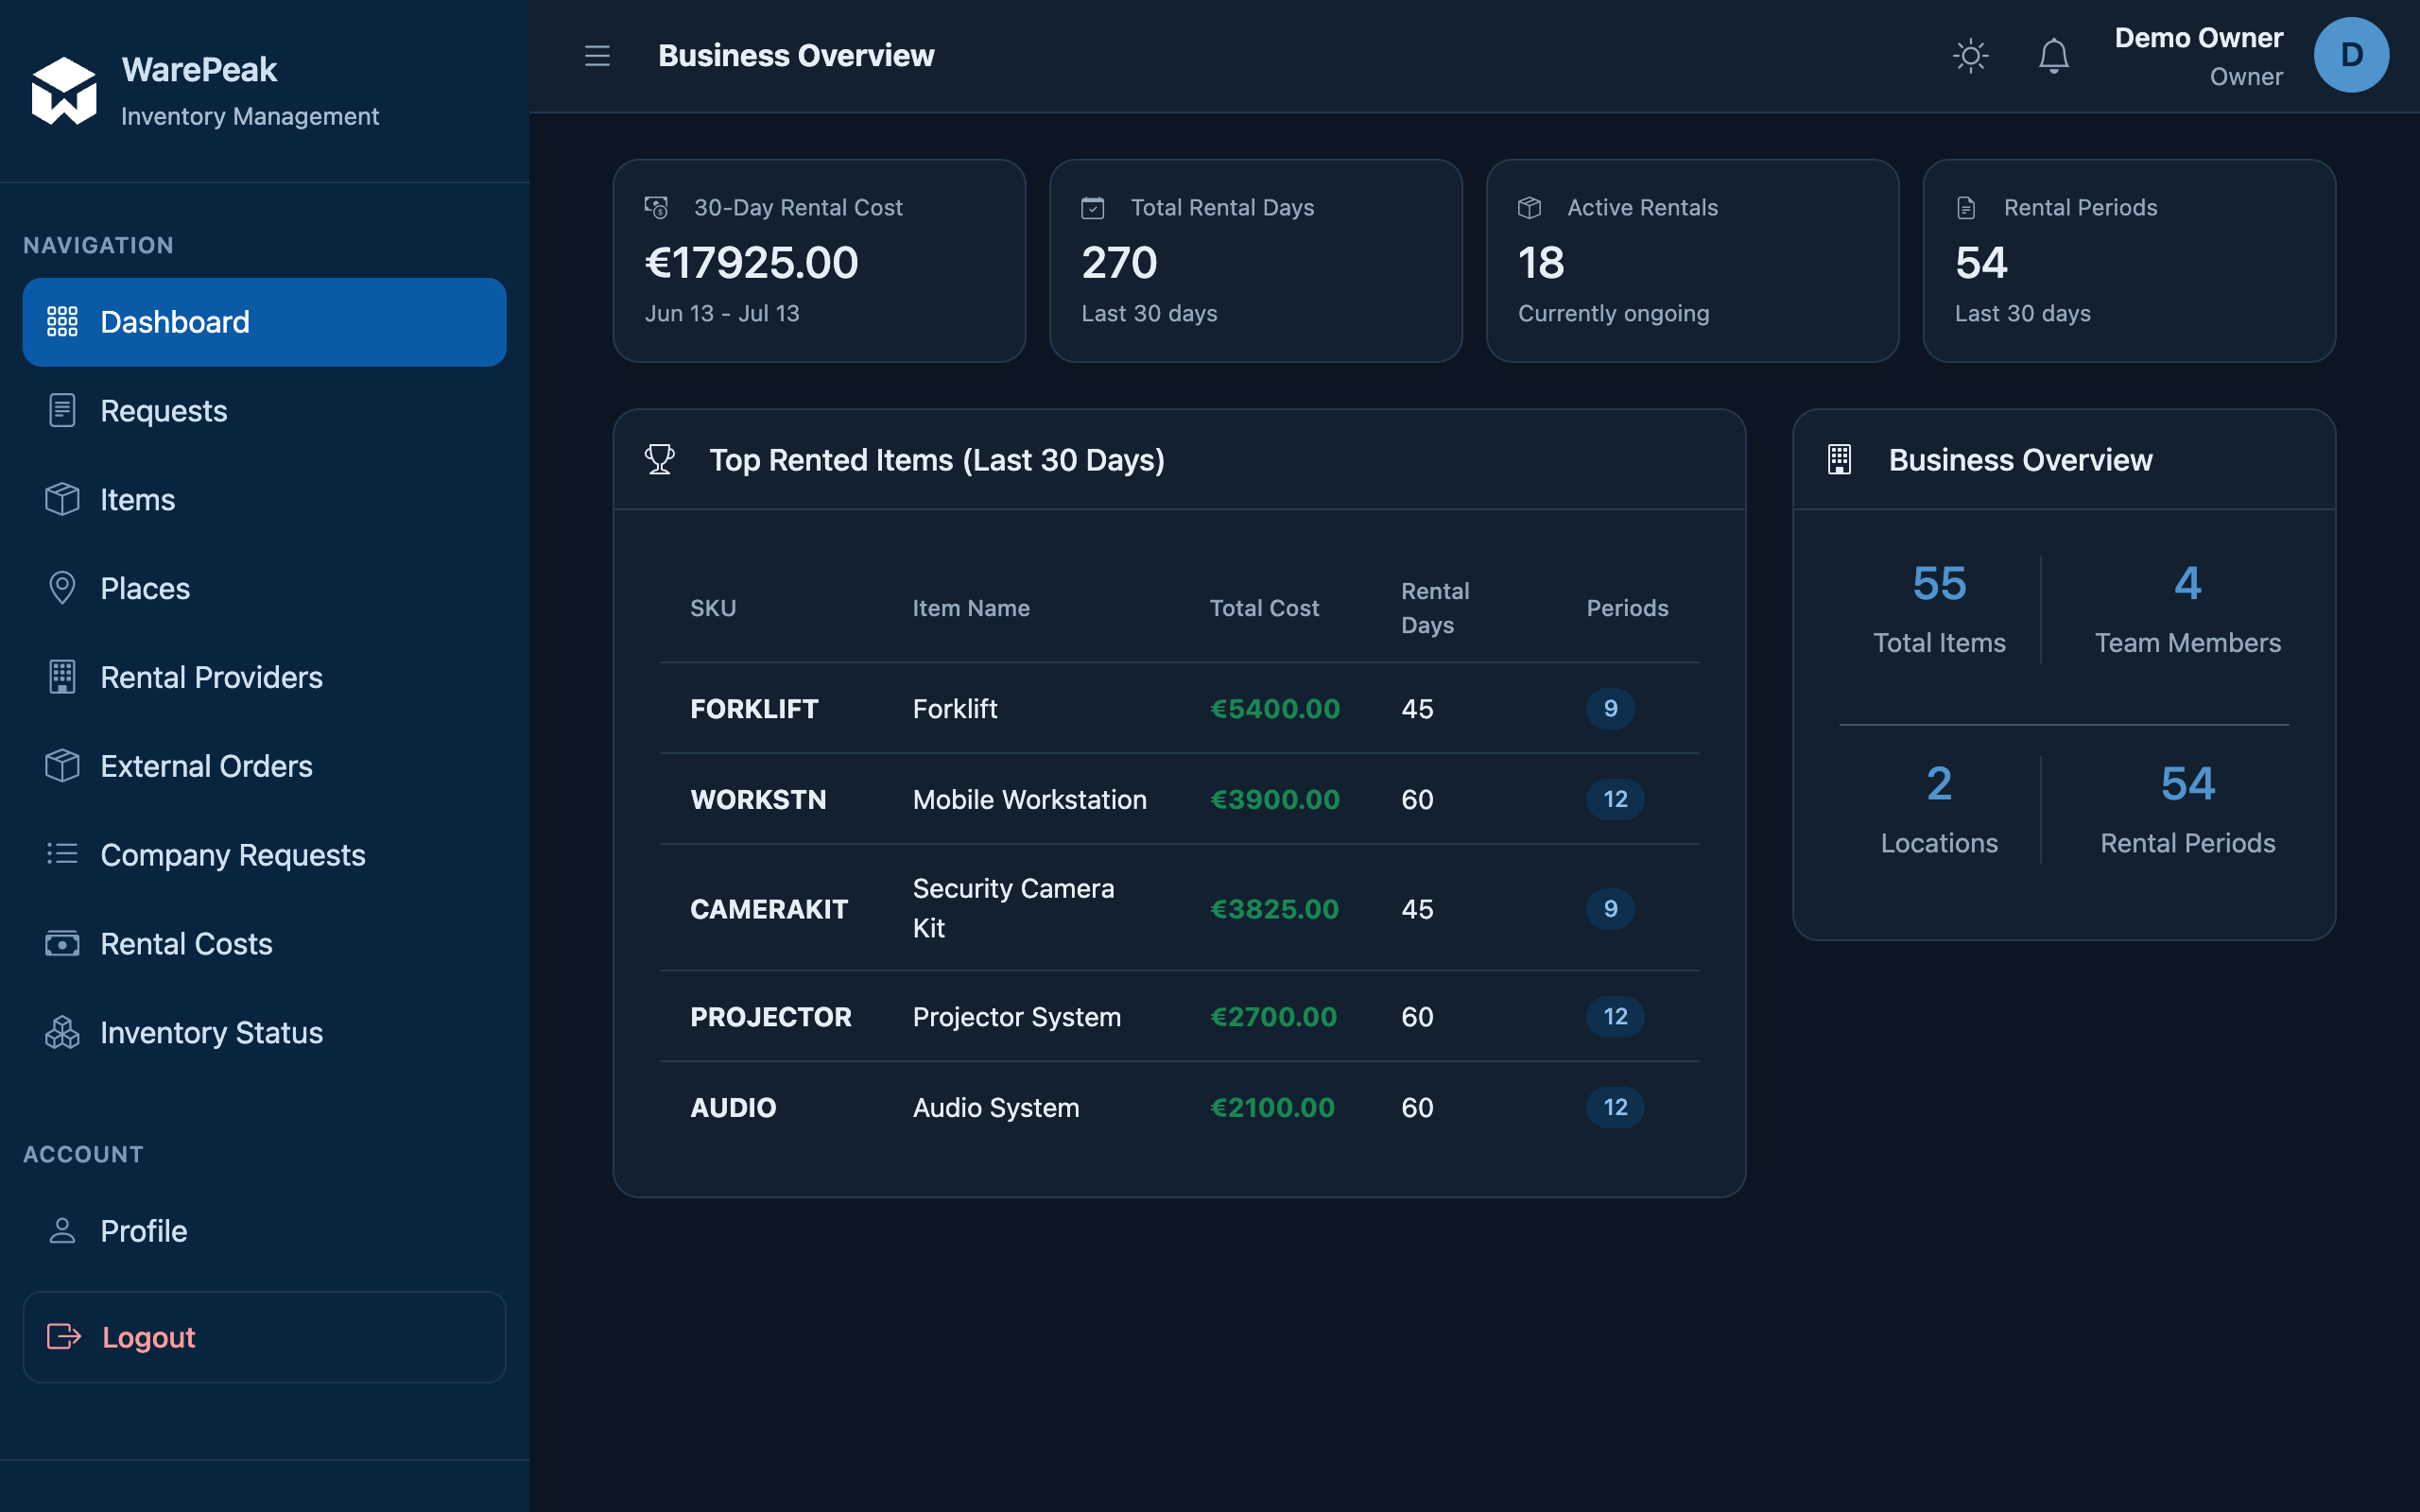The height and width of the screenshot is (1512, 2420).
Task: Click the Inventory Status boxes icon
Action: [x=62, y=1032]
